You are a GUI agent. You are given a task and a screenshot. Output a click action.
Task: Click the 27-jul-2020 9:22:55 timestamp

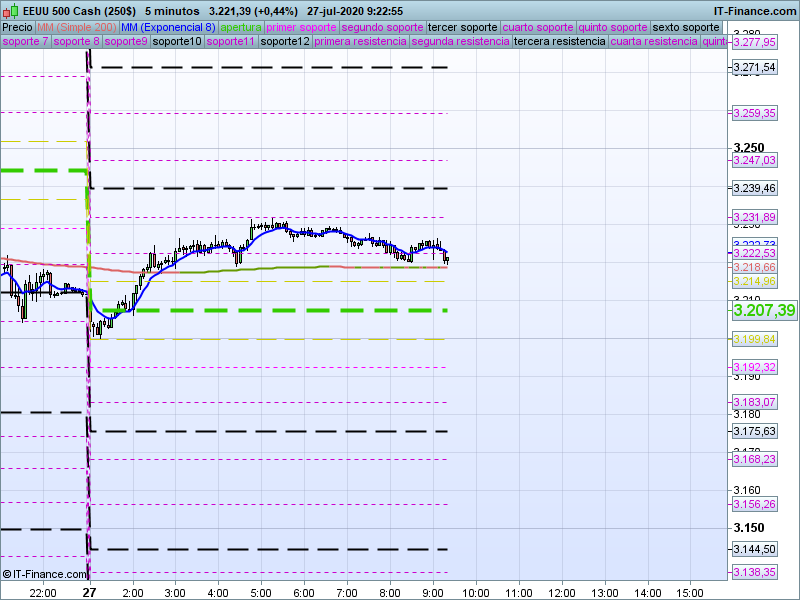pyautogui.click(x=355, y=11)
